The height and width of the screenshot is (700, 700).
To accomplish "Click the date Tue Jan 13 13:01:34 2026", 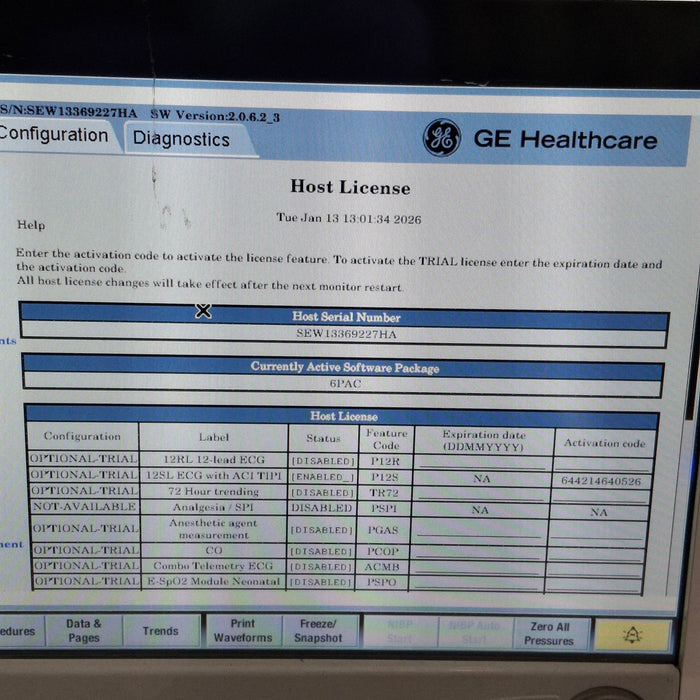I will click(349, 218).
